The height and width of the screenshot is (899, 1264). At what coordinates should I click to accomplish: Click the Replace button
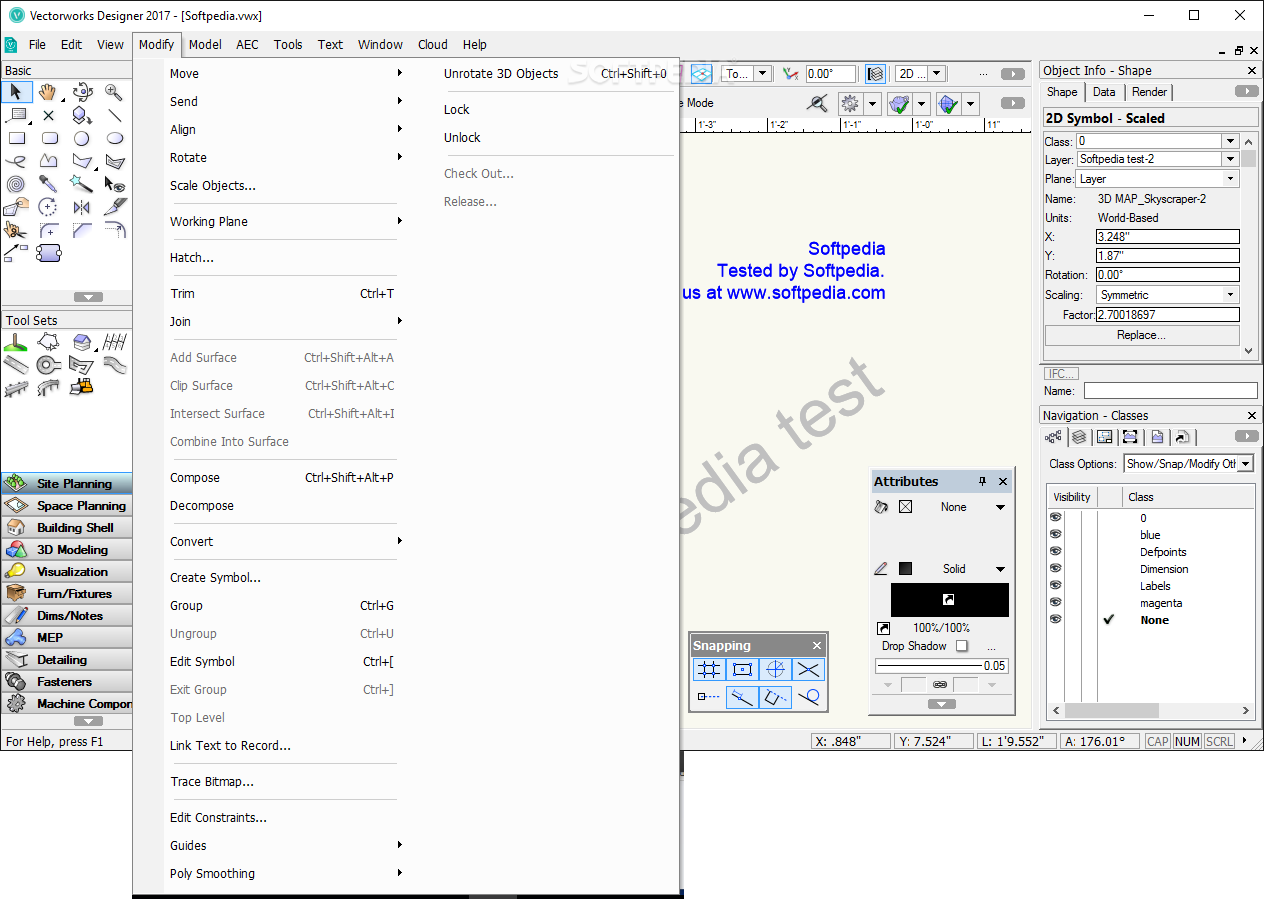coord(1141,335)
